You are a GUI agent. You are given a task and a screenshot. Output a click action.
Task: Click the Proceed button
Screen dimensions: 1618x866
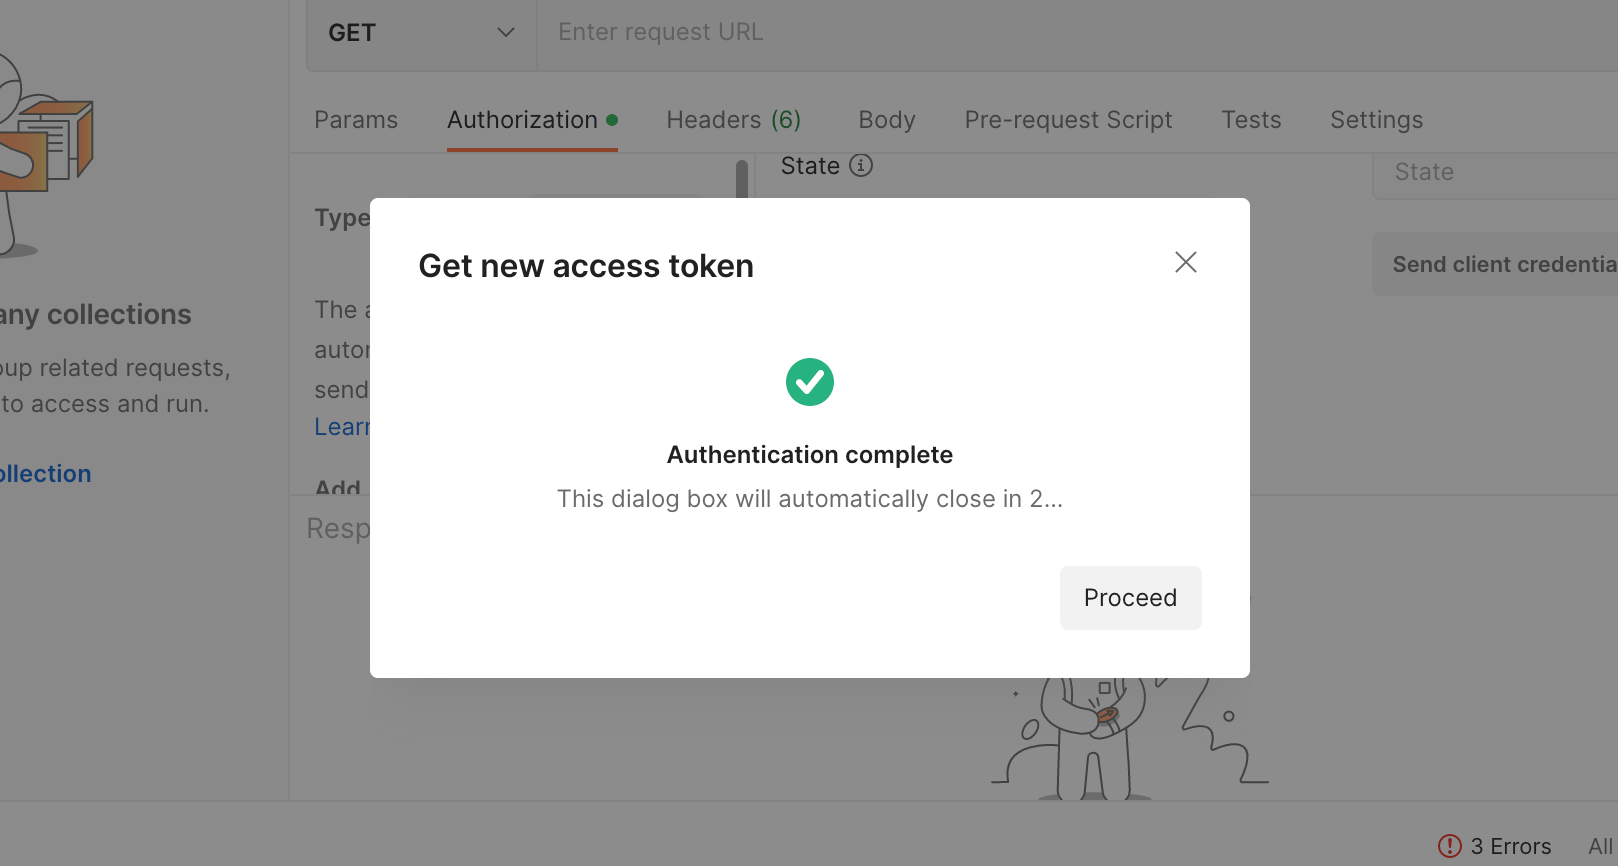pos(1131,598)
